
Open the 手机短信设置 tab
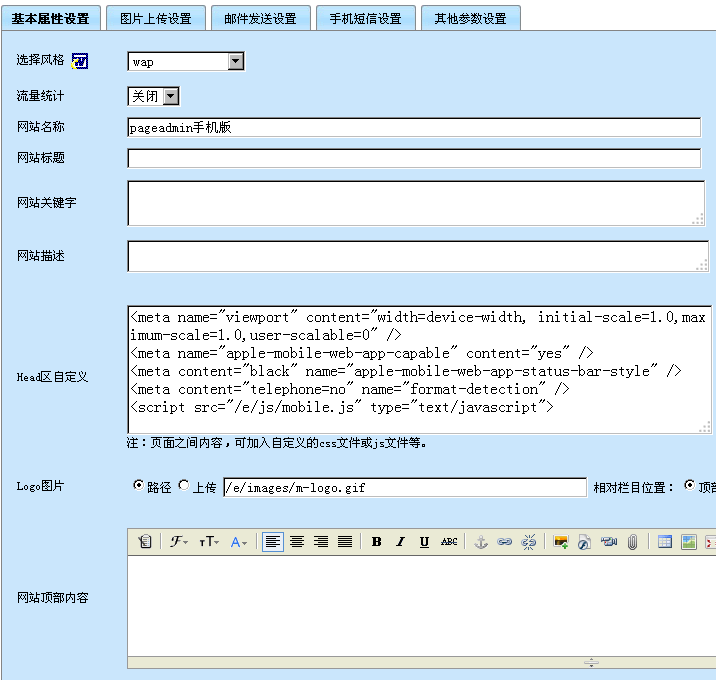[365, 18]
